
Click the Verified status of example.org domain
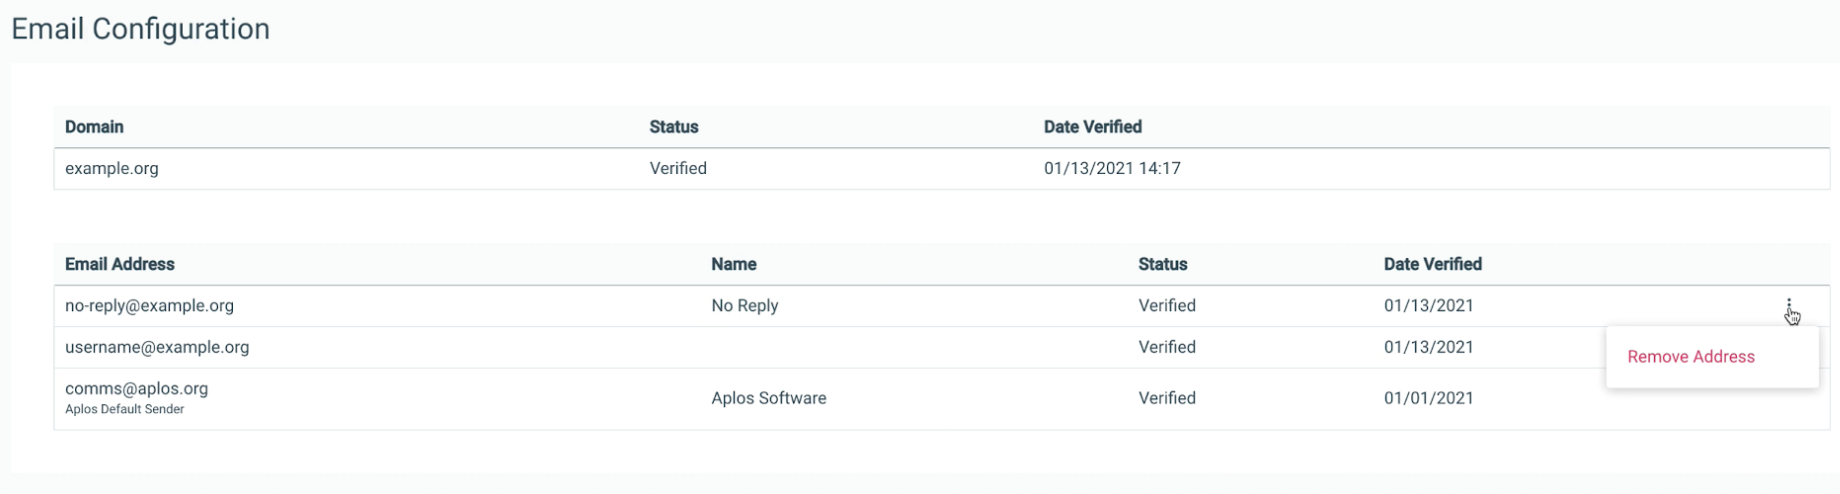coord(678,168)
